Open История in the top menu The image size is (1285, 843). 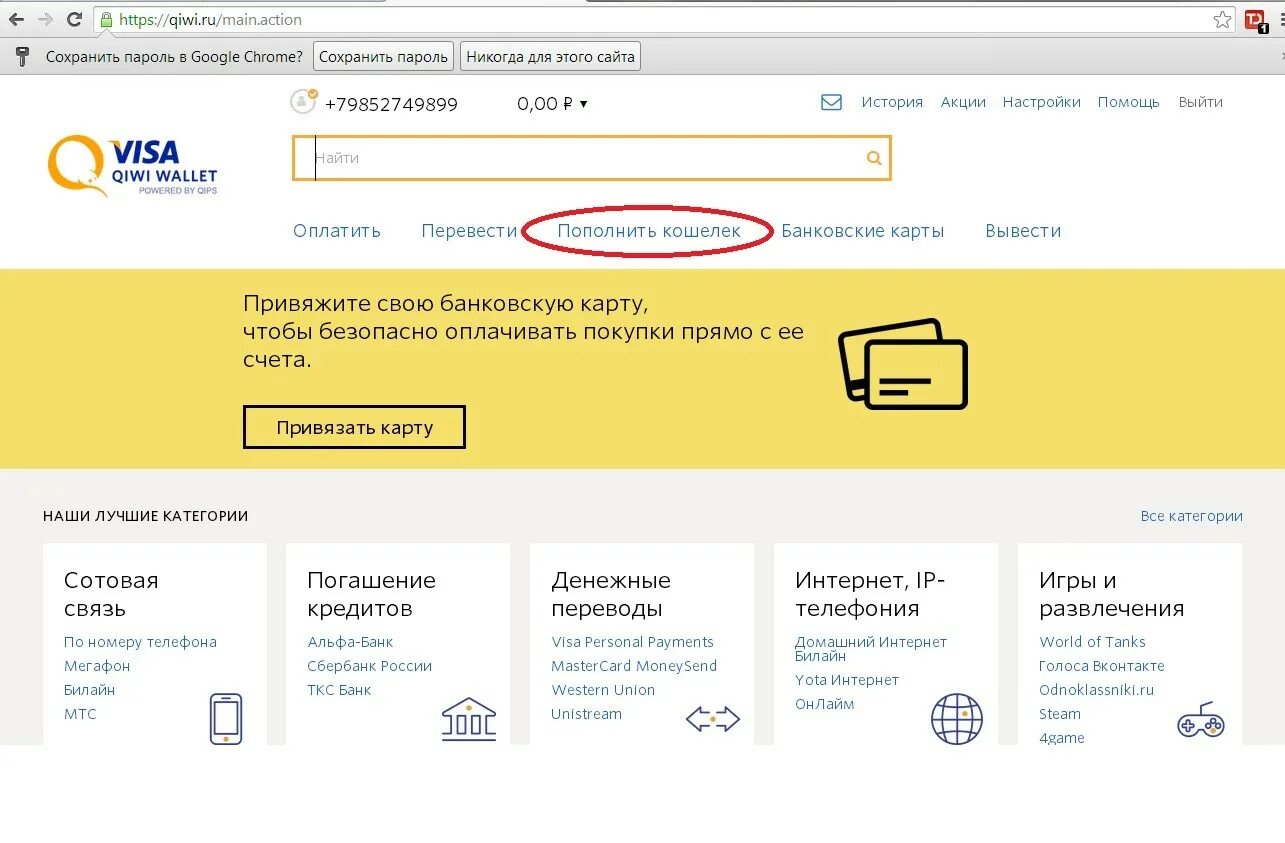pyautogui.click(x=892, y=102)
